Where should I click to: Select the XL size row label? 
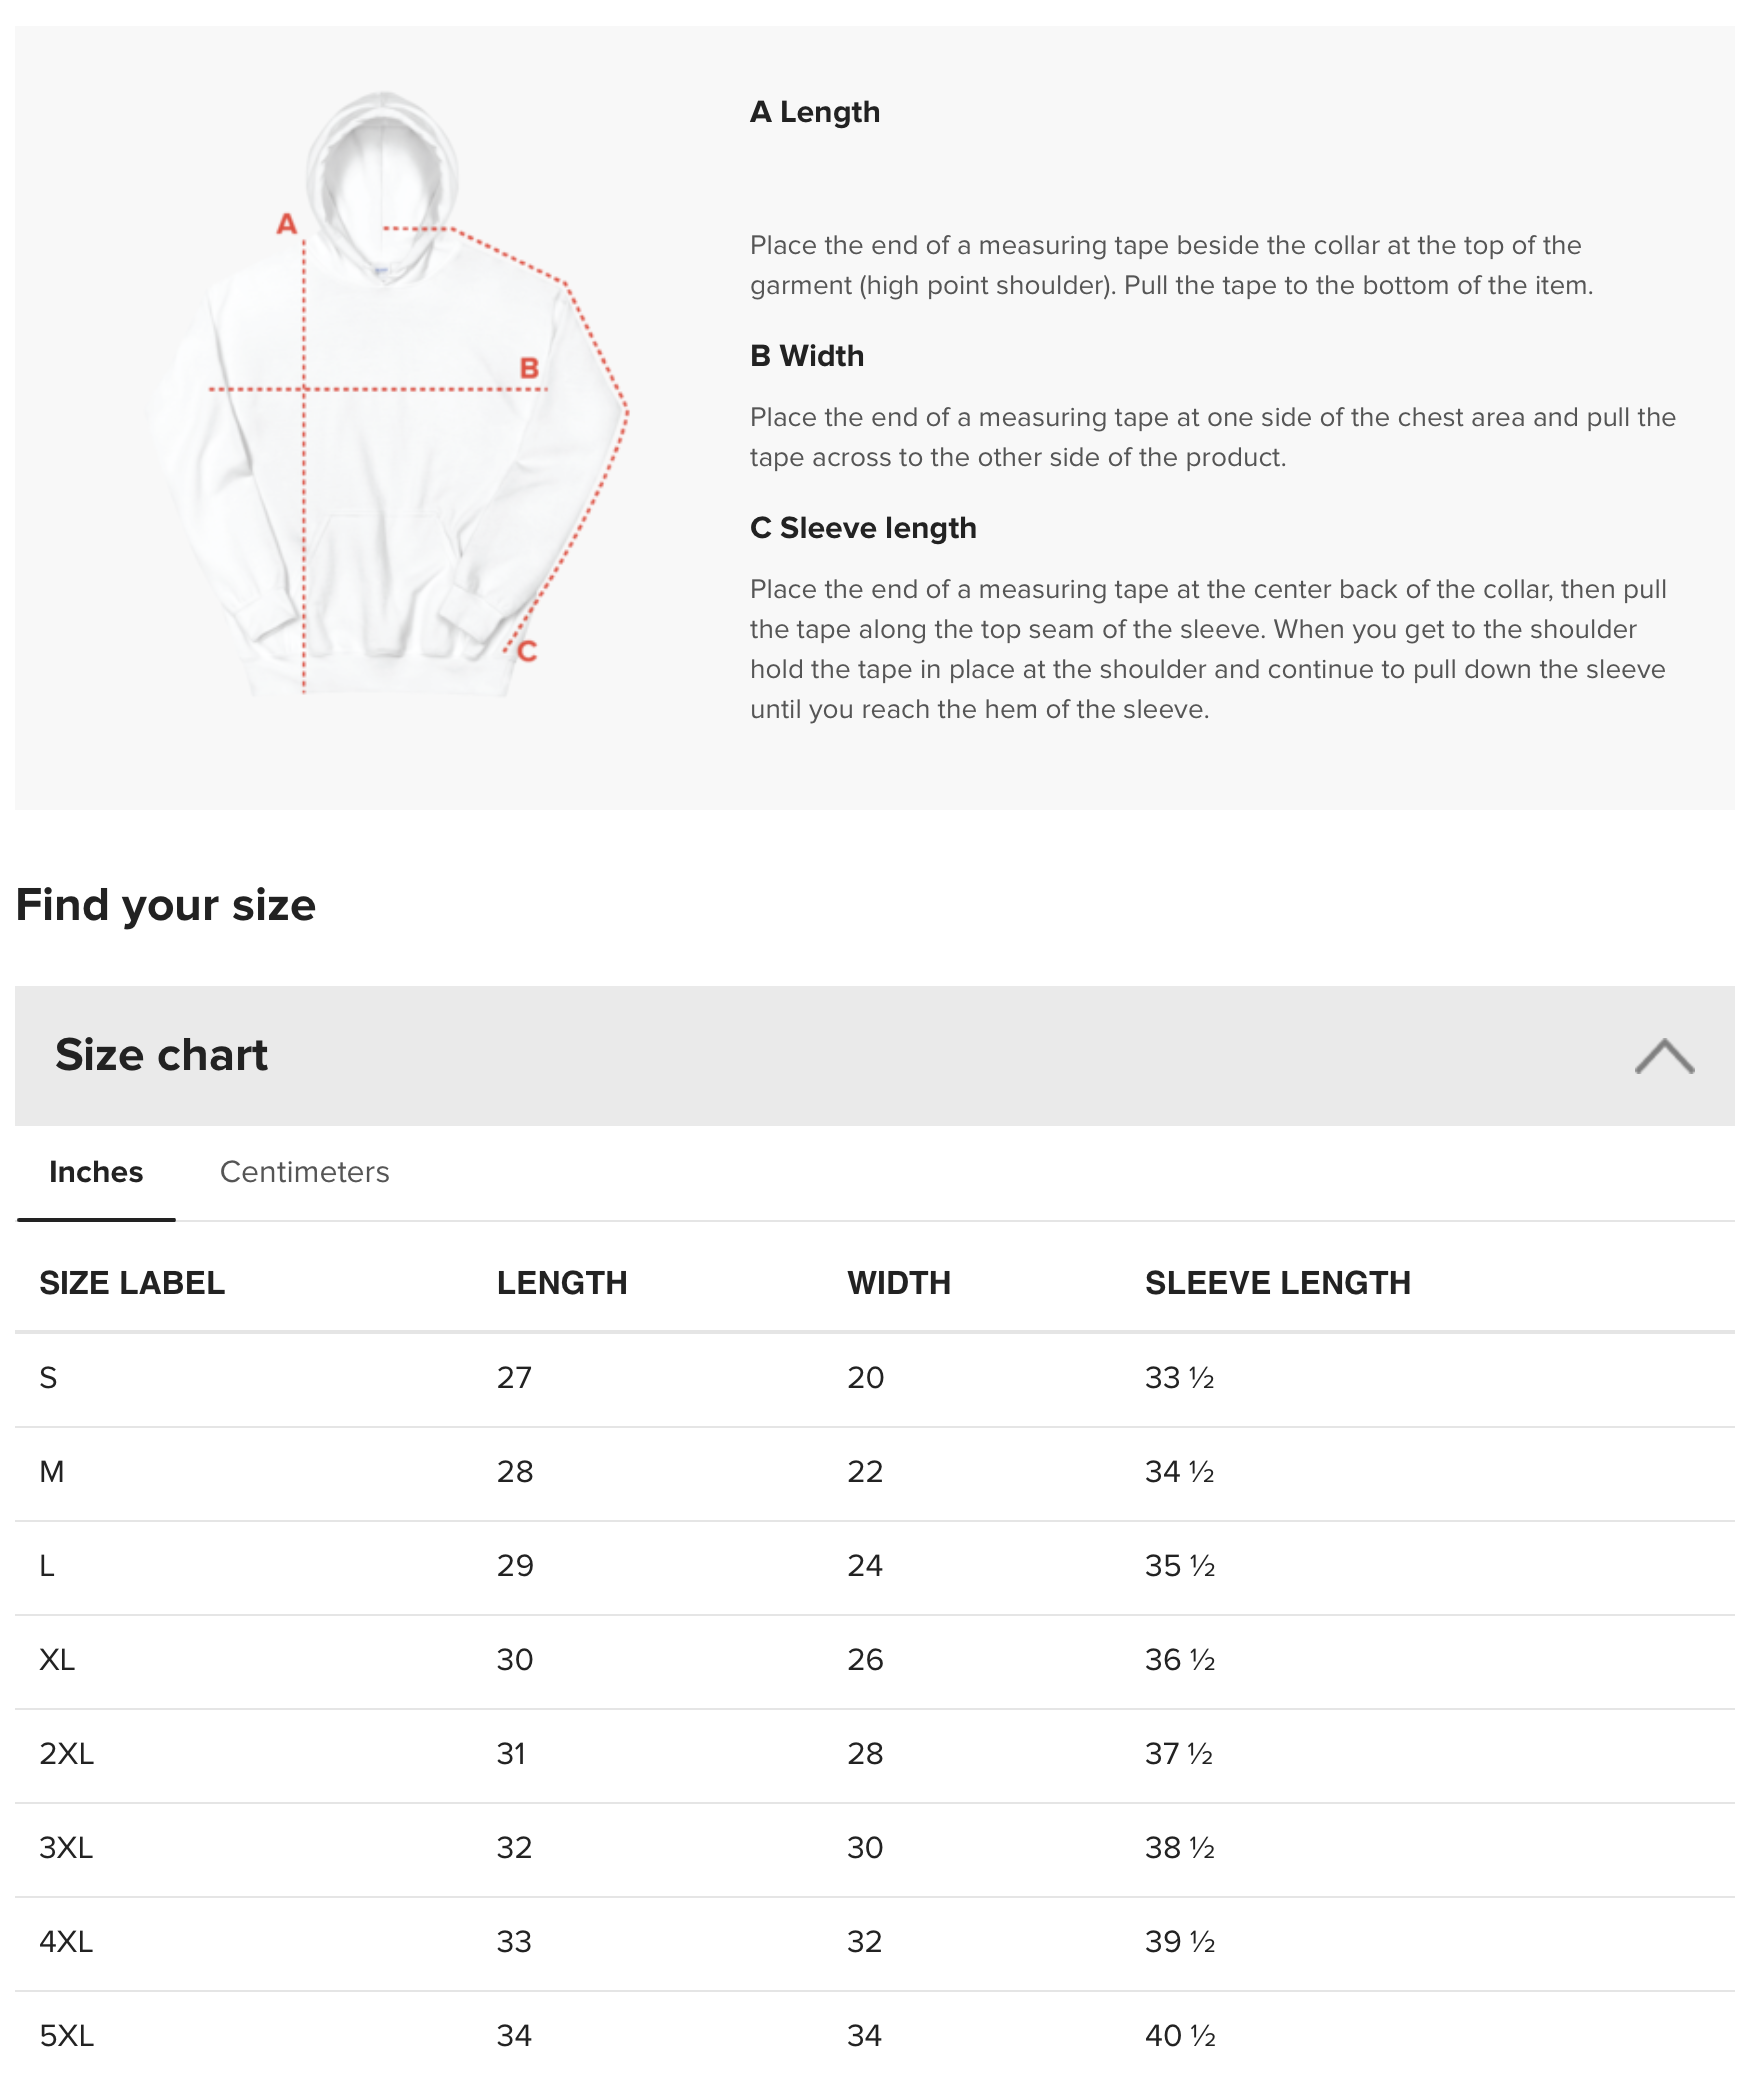point(57,1660)
